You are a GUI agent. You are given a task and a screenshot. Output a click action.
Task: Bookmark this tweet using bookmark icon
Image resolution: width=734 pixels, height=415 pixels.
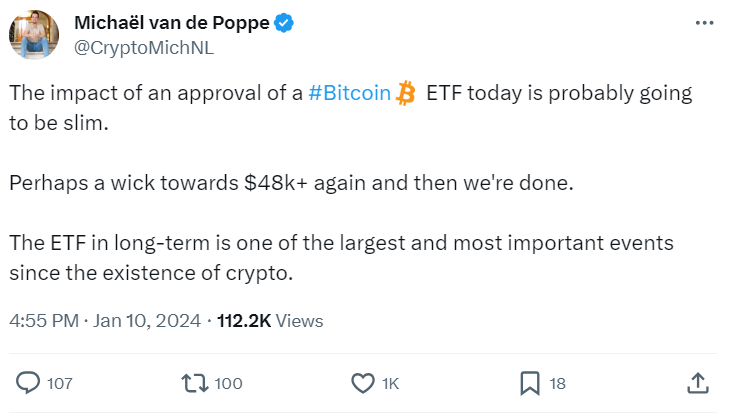[529, 382]
